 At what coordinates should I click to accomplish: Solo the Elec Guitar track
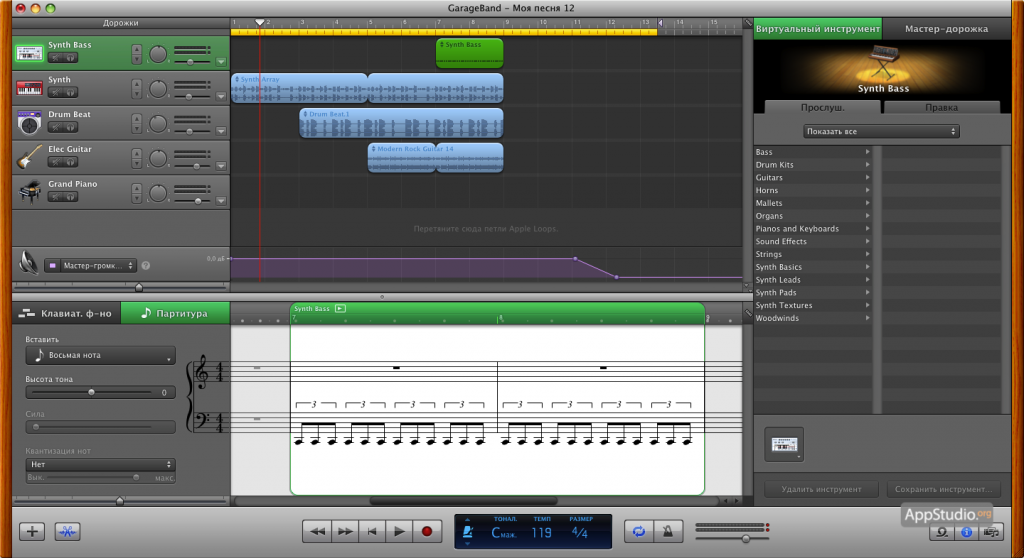[x=70, y=162]
